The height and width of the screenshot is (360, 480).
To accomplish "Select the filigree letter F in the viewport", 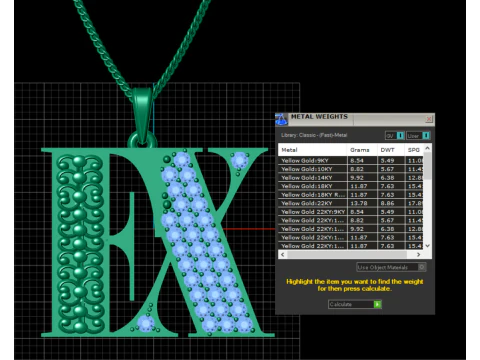I will coord(79,243).
